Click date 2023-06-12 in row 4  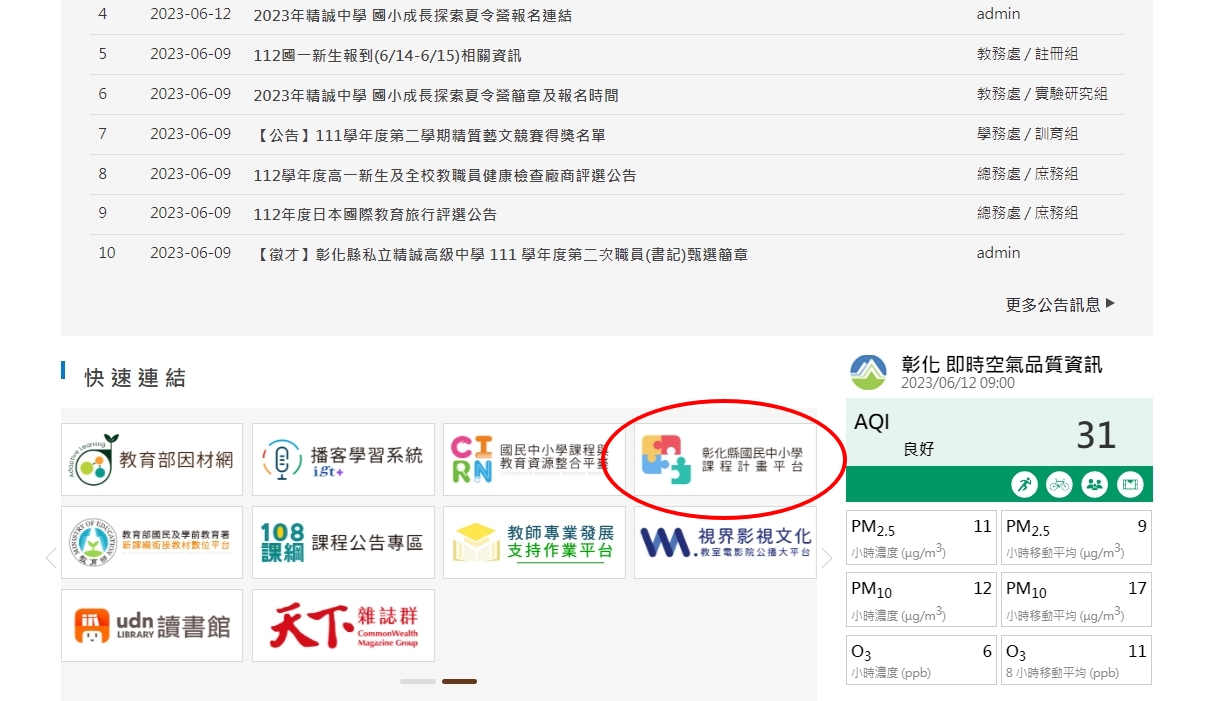pyautogui.click(x=190, y=14)
